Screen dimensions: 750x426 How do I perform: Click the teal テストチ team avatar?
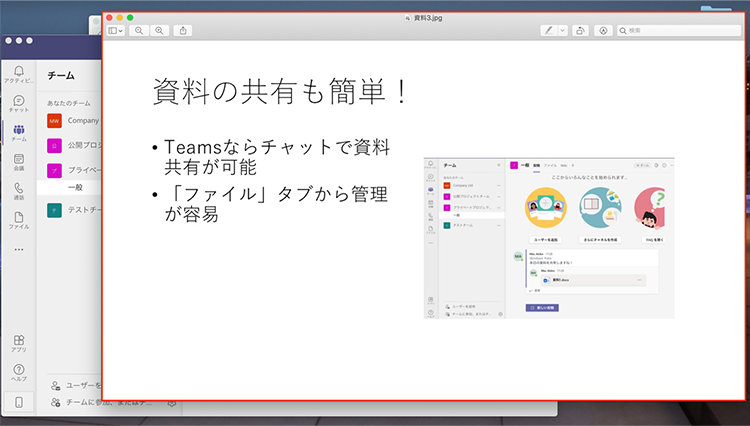coord(54,210)
